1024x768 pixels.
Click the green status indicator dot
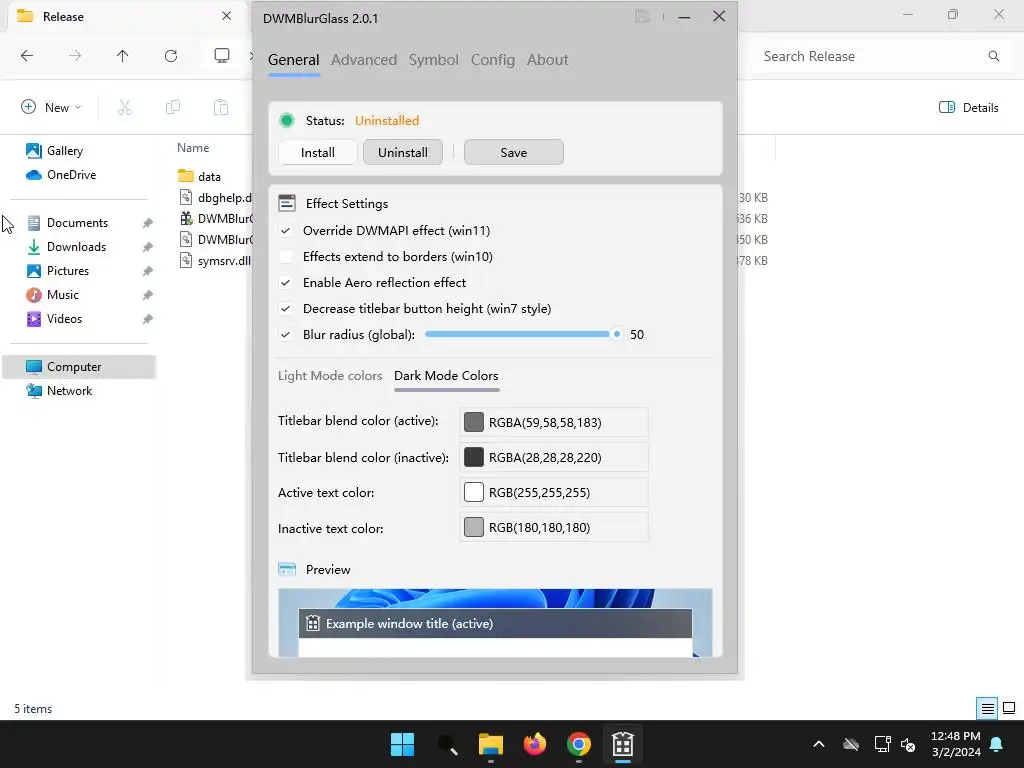(286, 120)
